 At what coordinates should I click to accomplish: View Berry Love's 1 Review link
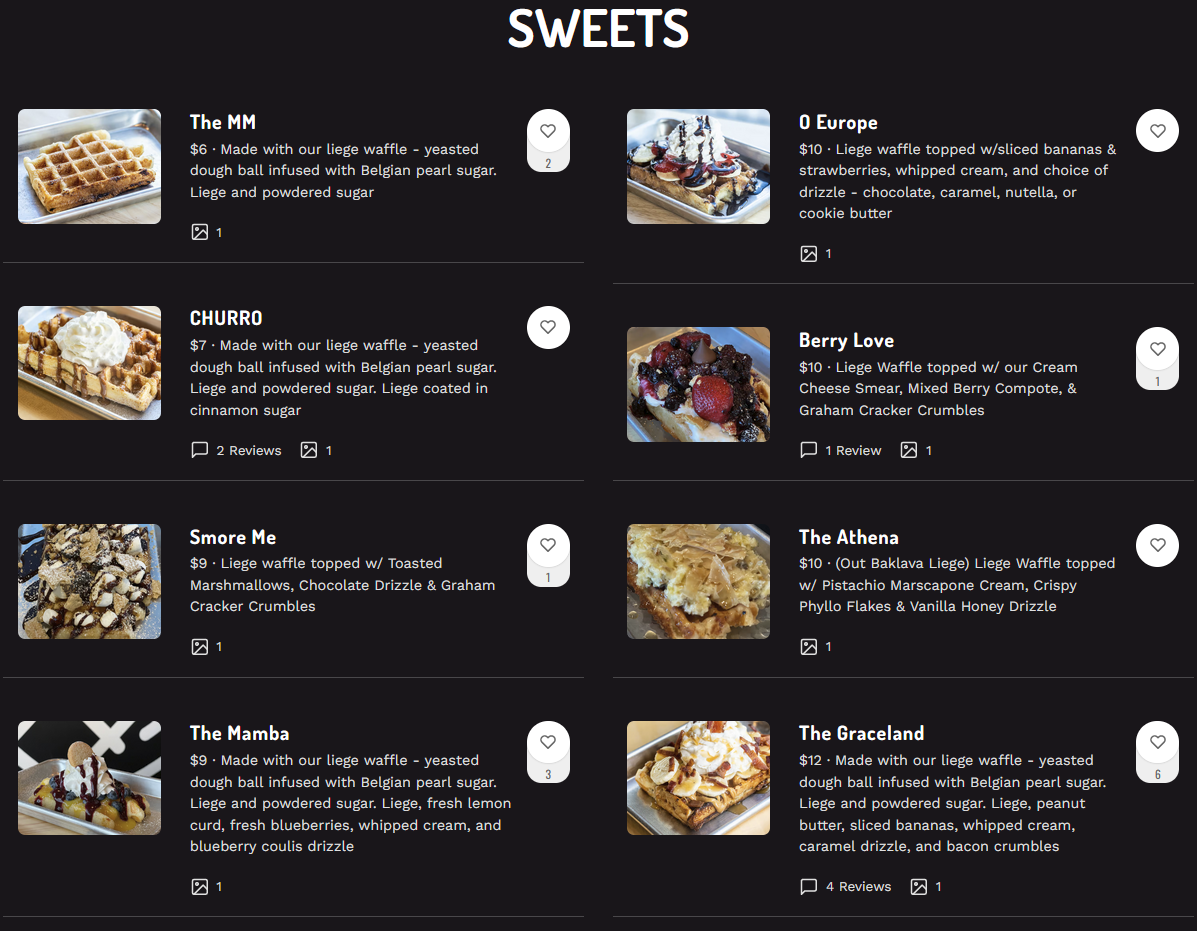pyautogui.click(x=842, y=451)
